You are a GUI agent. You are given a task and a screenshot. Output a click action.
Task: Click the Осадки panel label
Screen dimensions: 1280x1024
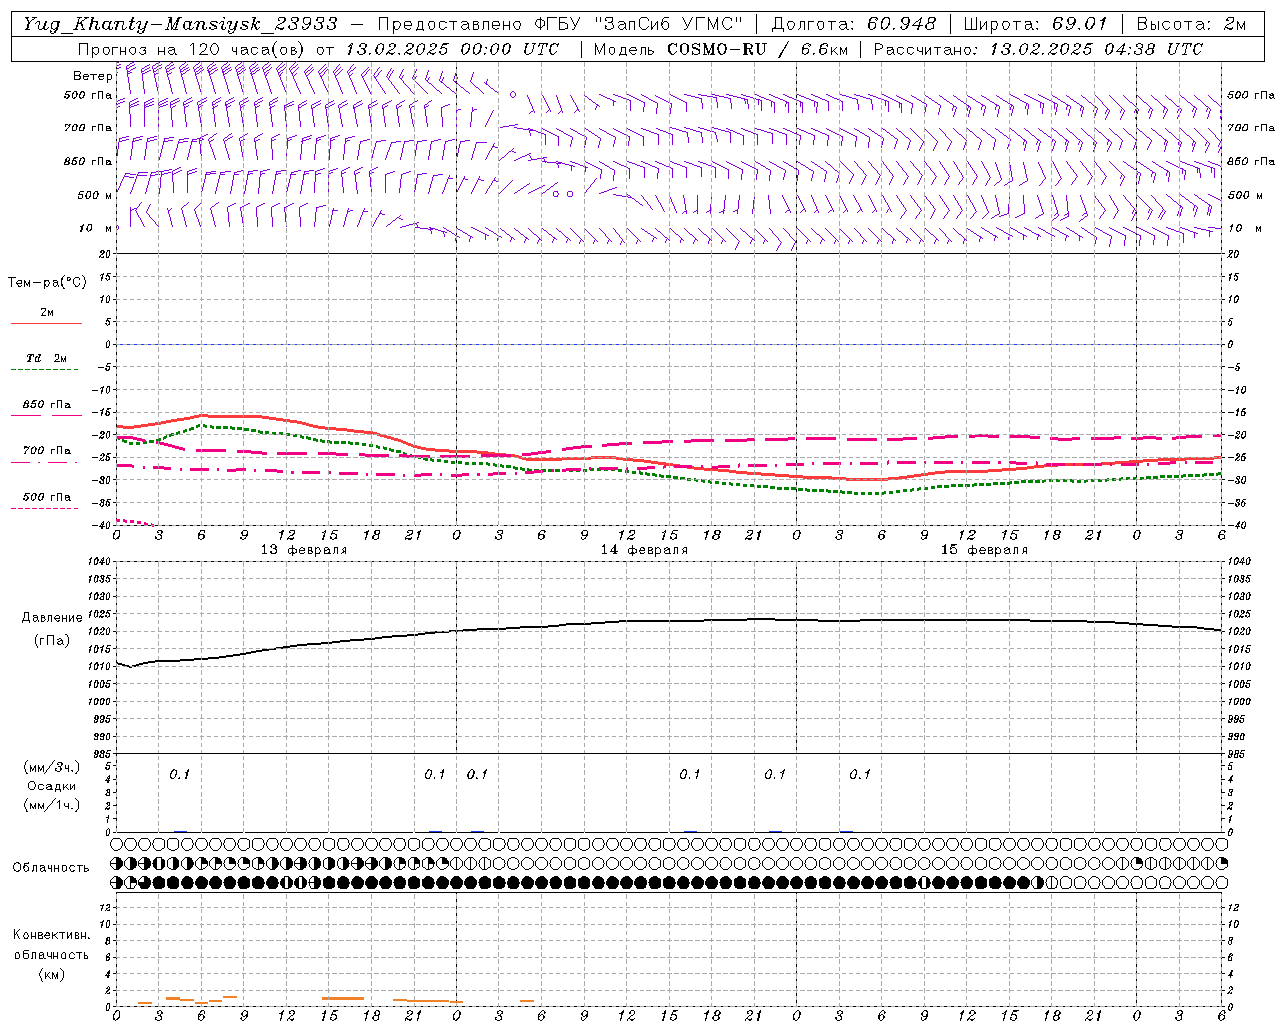pyautogui.click(x=52, y=786)
